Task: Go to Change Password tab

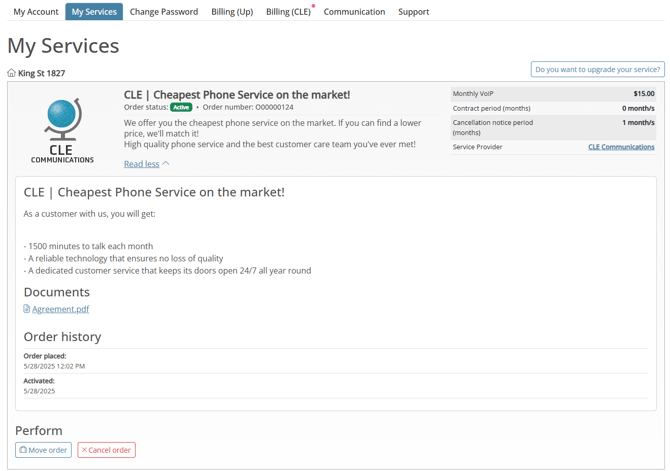Action: tap(164, 12)
